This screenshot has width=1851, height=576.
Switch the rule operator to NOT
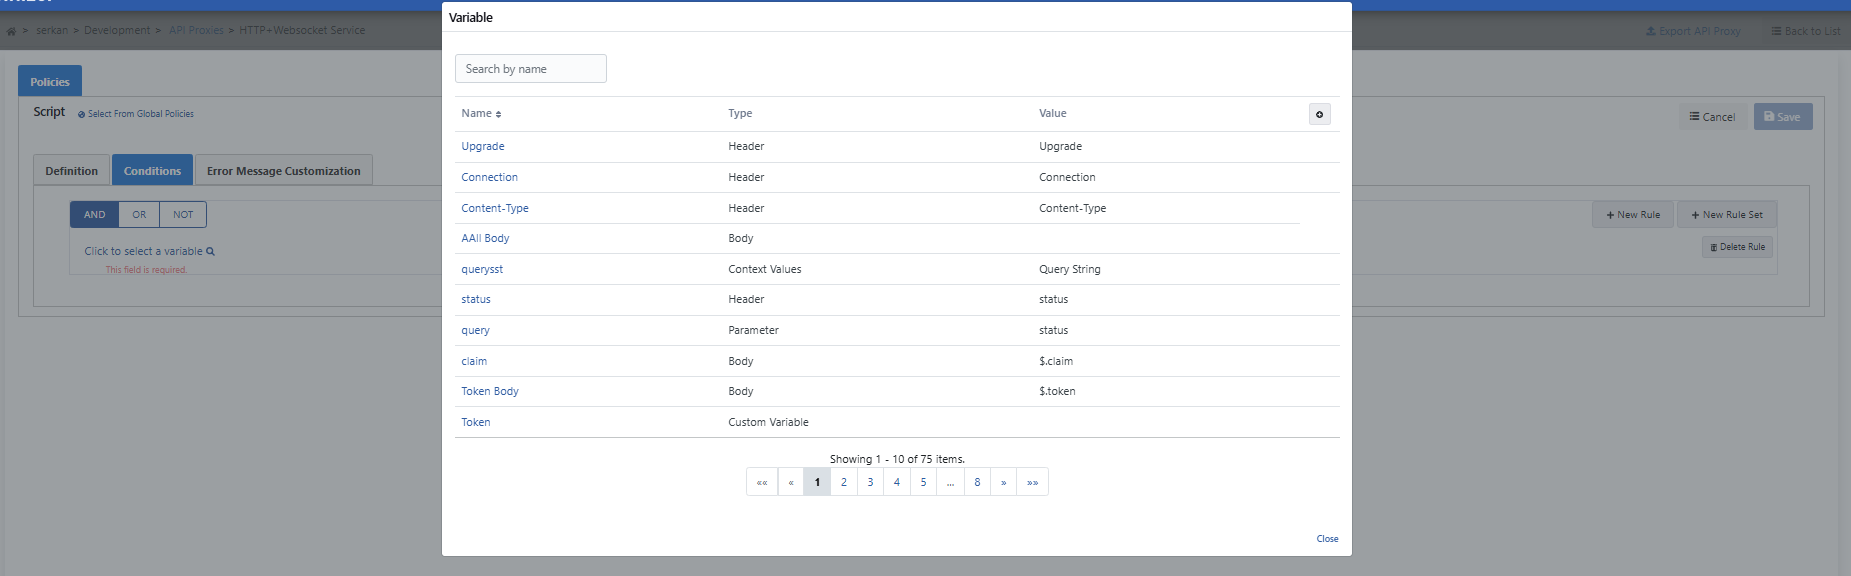[x=183, y=215]
